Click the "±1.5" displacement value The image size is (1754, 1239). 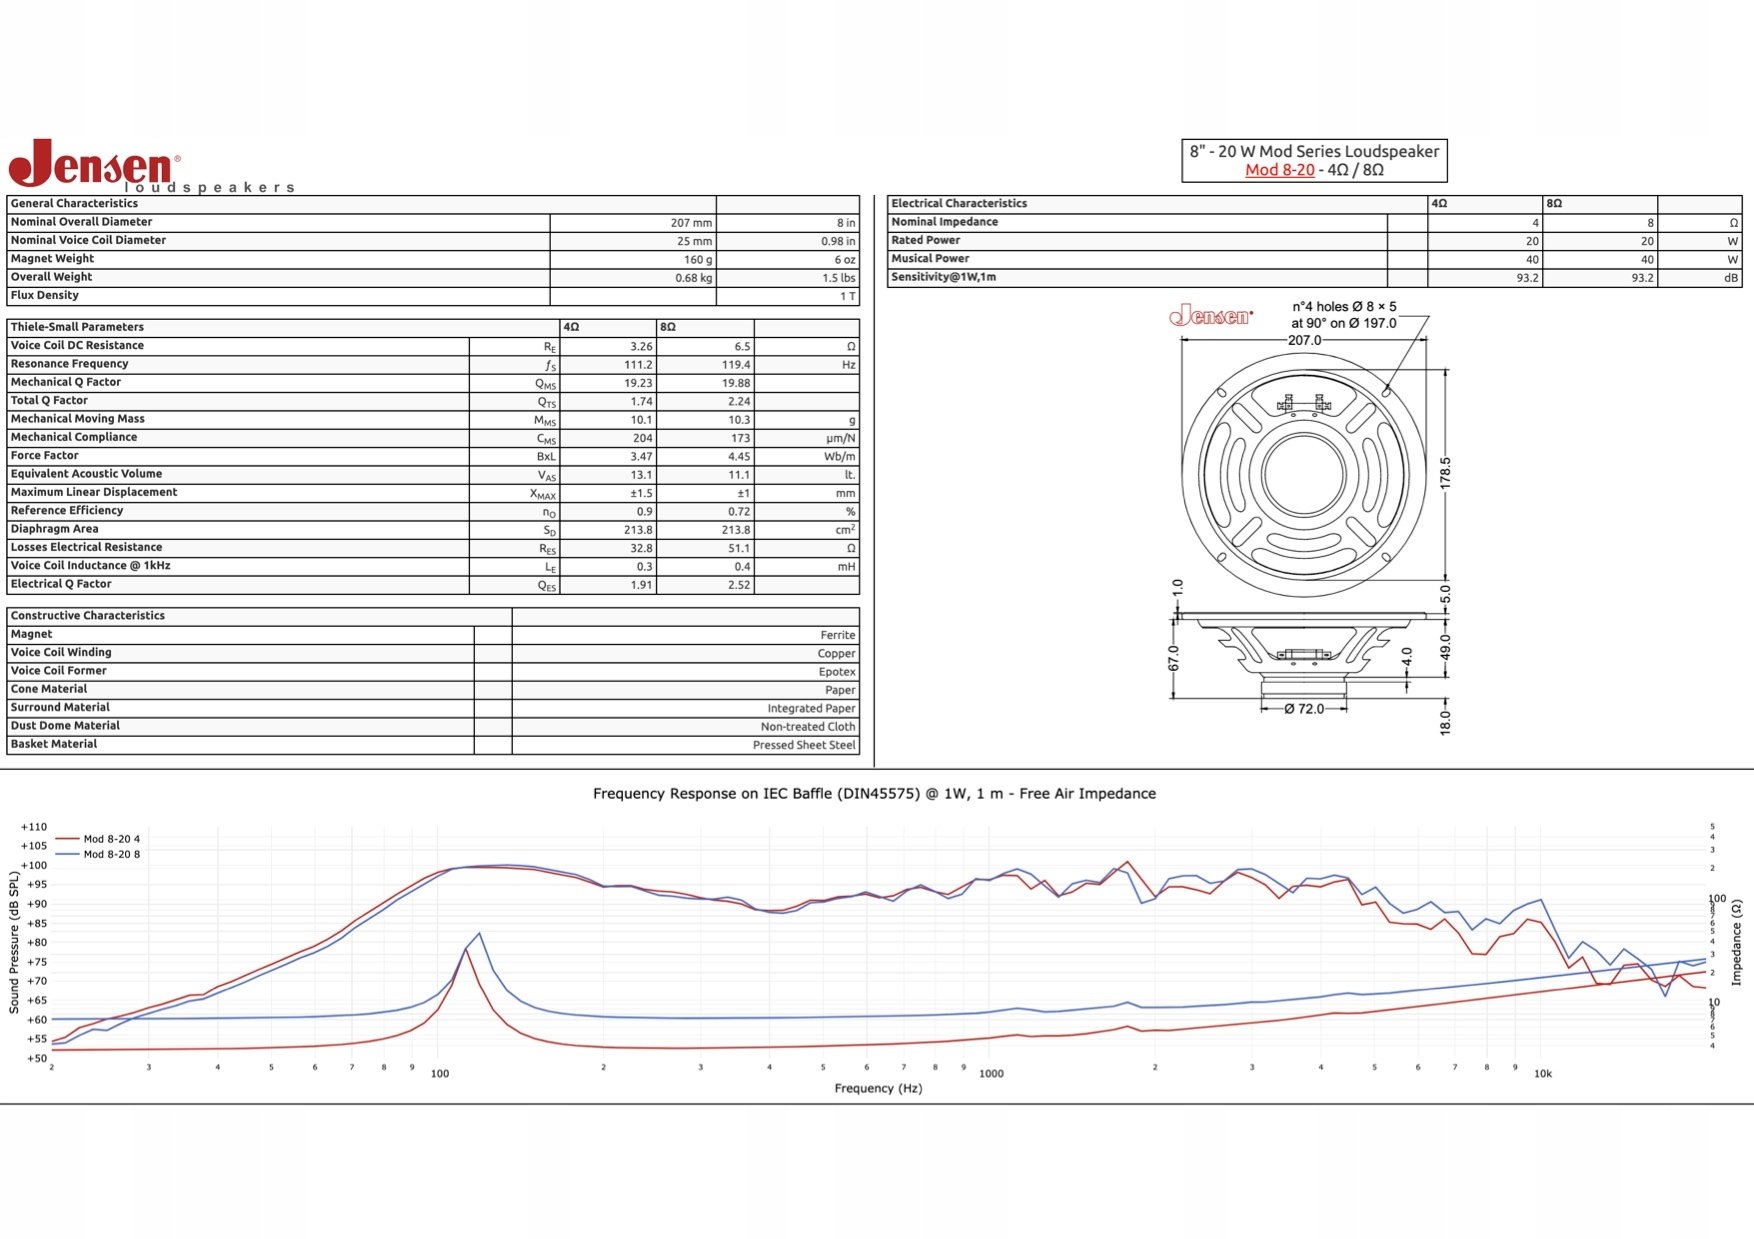click(x=641, y=494)
